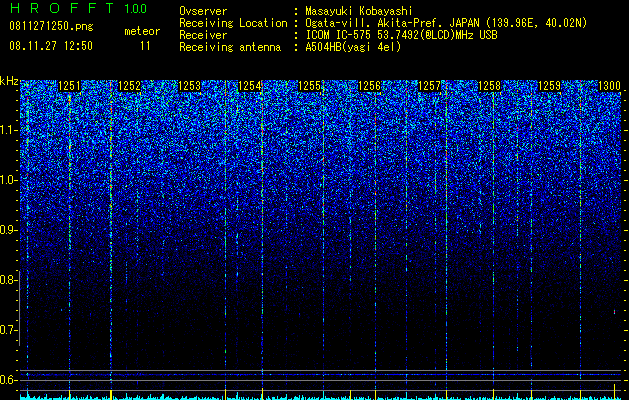Viewport: 629px width, 400px height.
Task: Click the 1.0 frequency axis label
Action: [9, 180]
